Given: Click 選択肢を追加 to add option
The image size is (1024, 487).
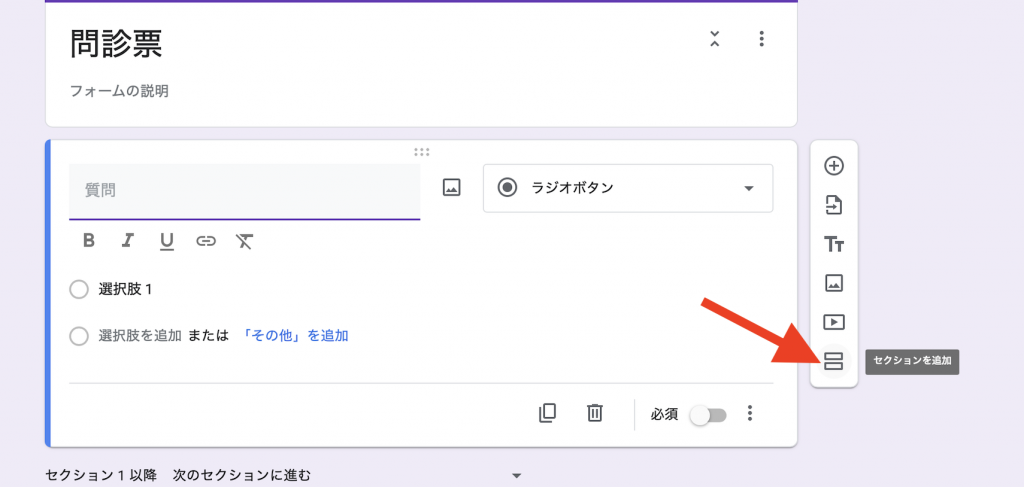Looking at the screenshot, I should pyautogui.click(x=139, y=336).
